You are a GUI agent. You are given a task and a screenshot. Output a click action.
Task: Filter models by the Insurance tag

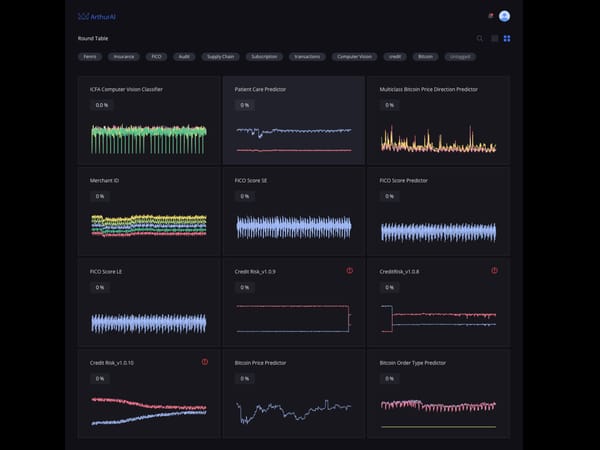pos(124,57)
